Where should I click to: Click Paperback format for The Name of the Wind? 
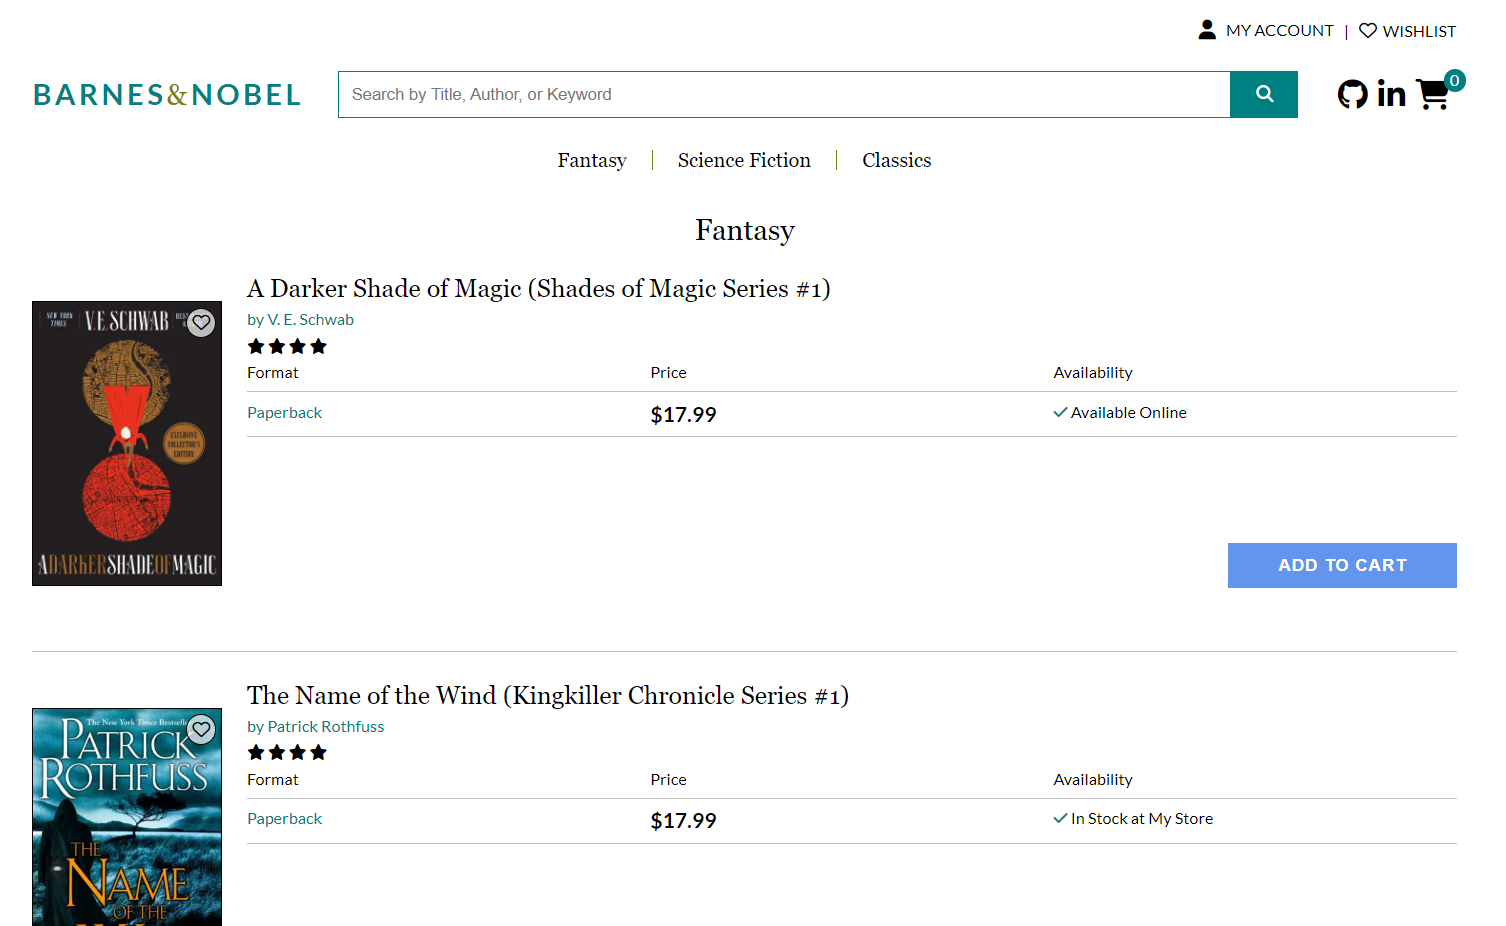(285, 819)
